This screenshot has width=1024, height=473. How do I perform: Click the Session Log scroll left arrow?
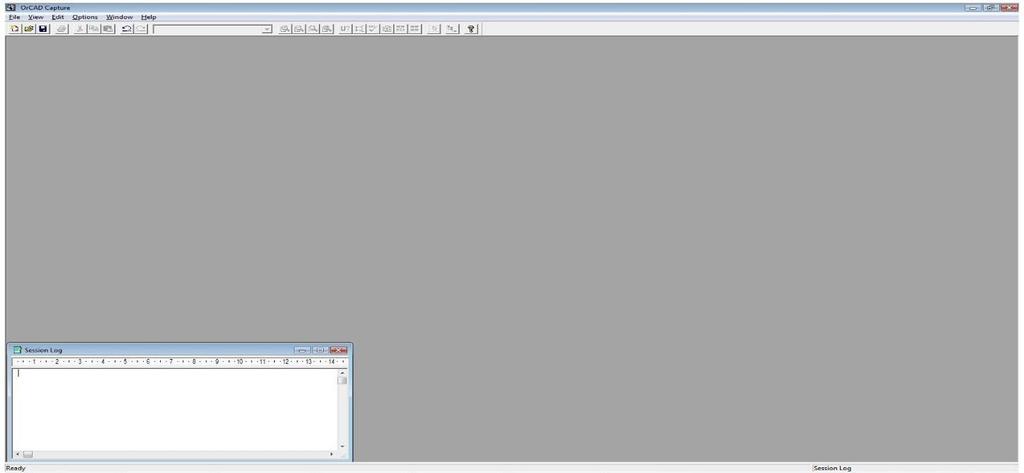[17, 453]
